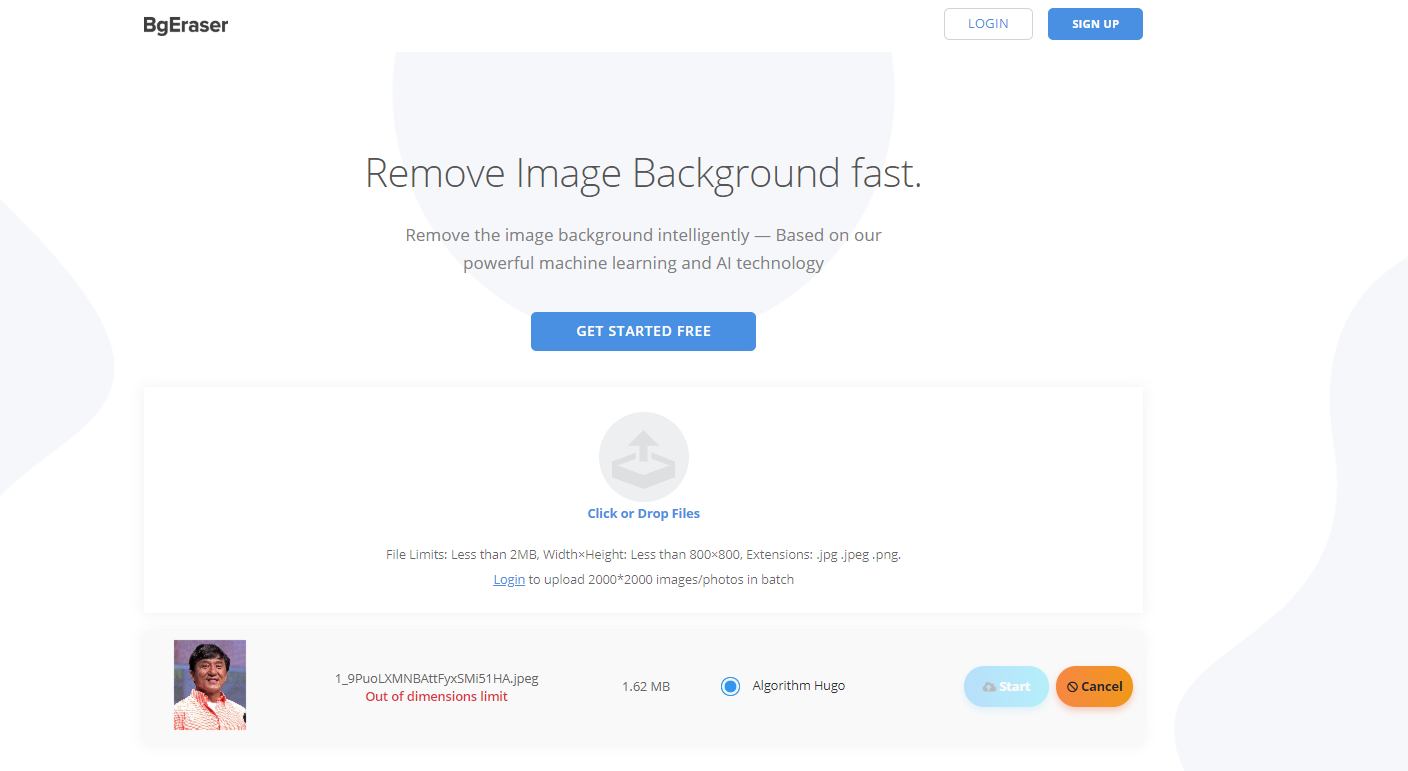
Task: Select the Algorithm Hugo radio button
Action: 730,686
